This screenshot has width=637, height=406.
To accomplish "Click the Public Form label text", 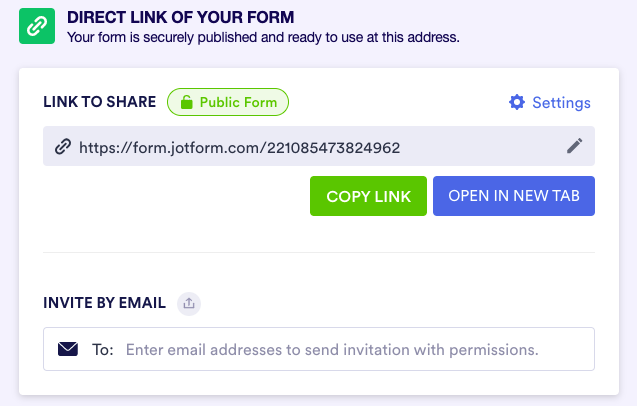I will click(240, 102).
